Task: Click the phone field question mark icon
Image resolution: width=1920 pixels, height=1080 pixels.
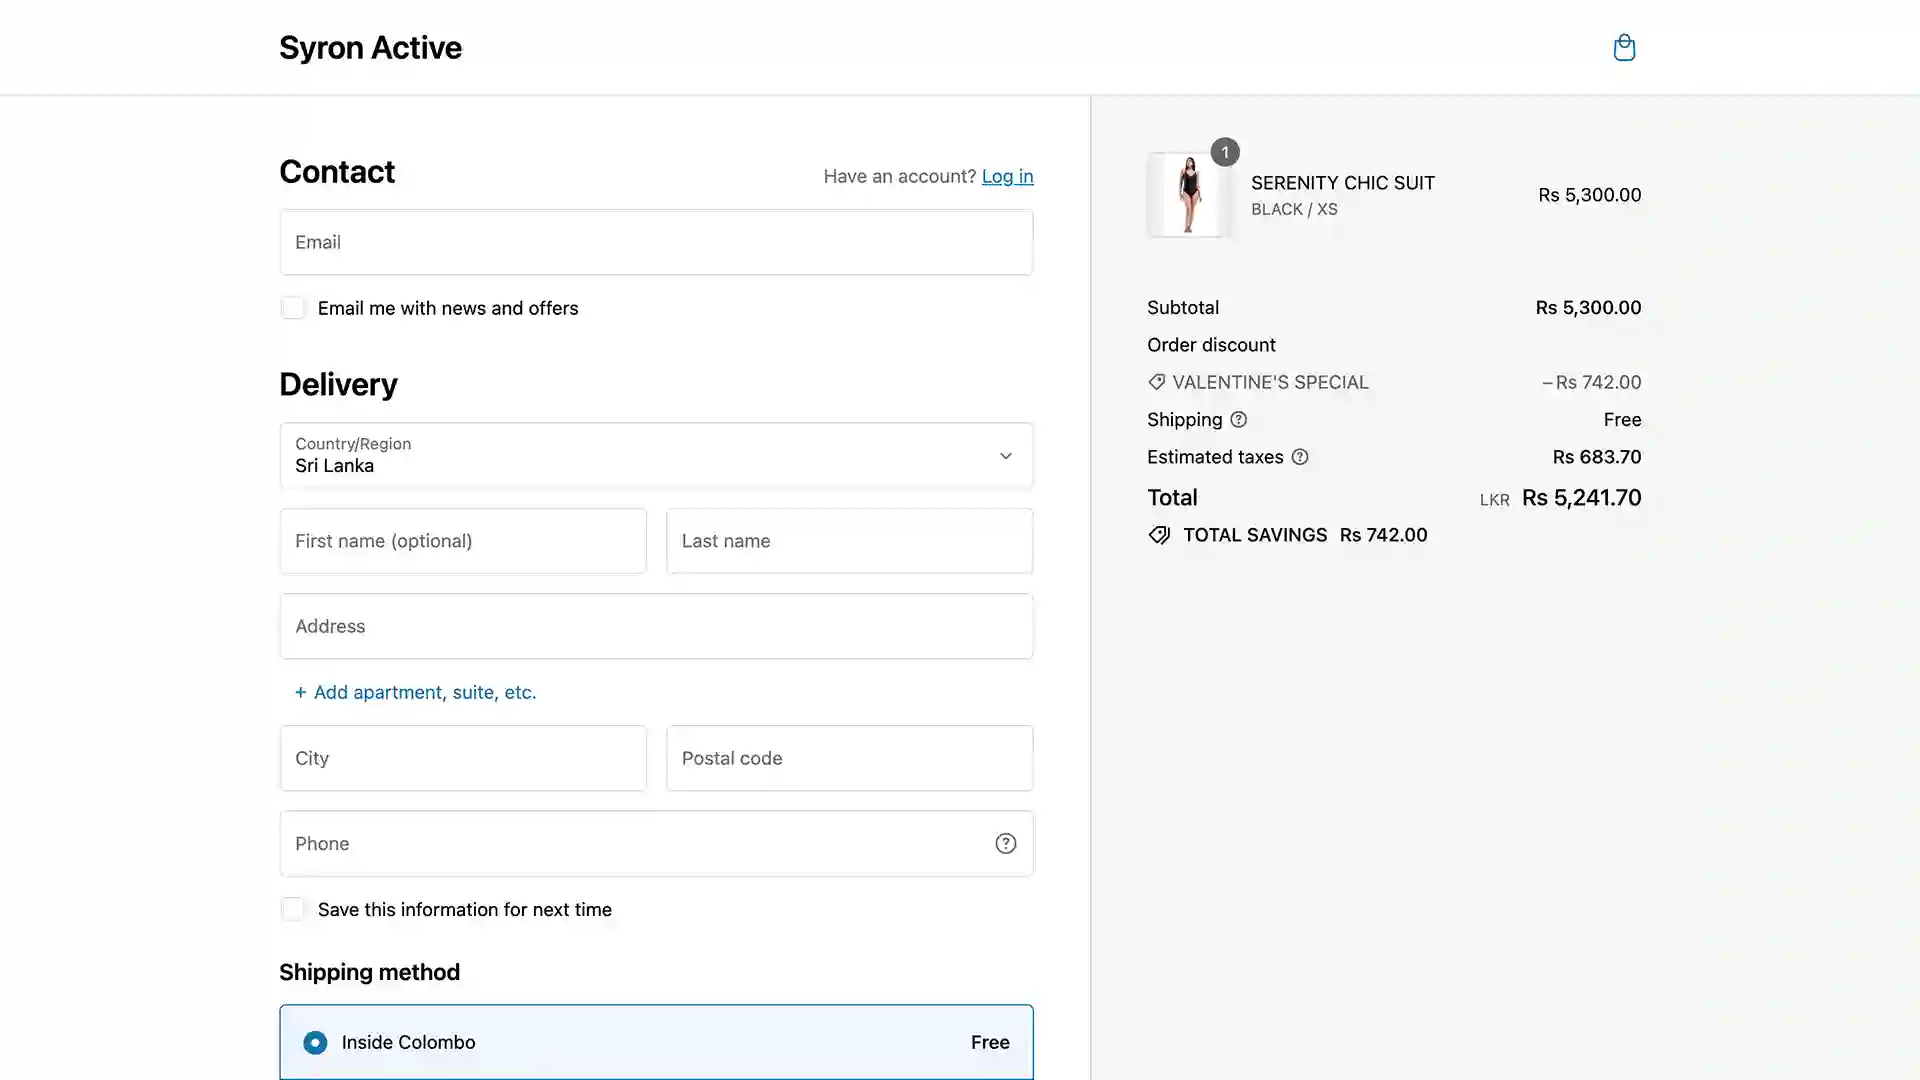Action: [1005, 843]
